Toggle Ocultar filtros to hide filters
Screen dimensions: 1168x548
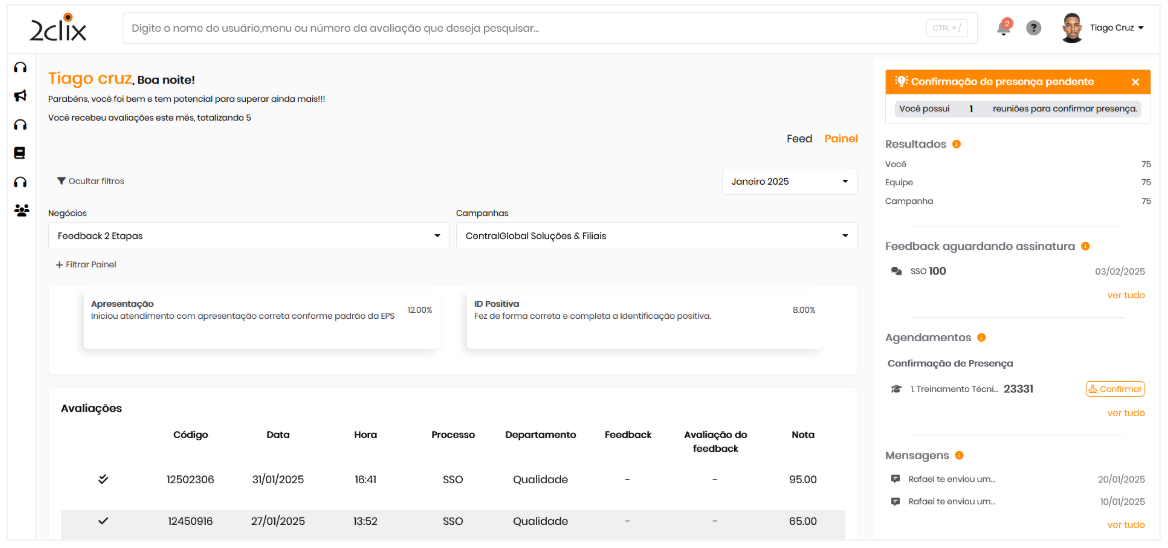click(x=90, y=181)
